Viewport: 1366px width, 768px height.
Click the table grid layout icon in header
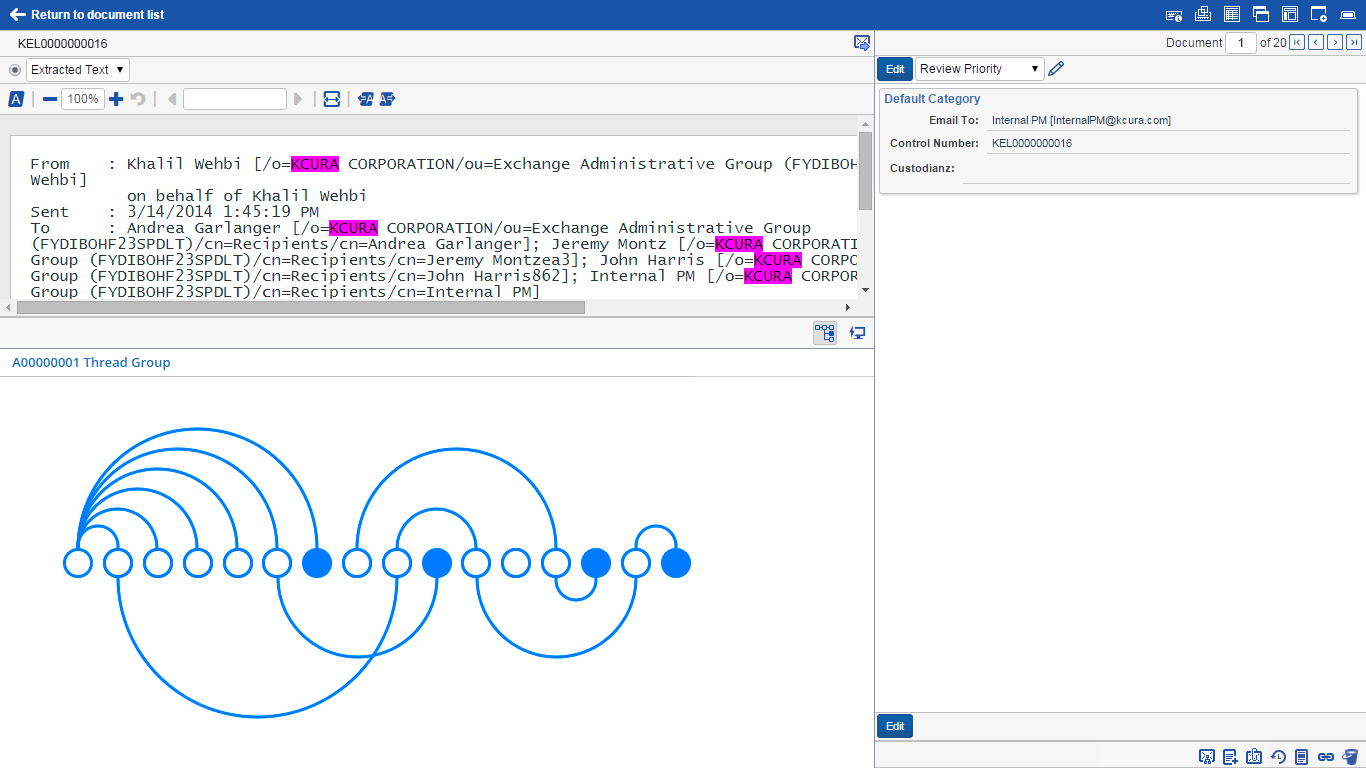click(1232, 14)
